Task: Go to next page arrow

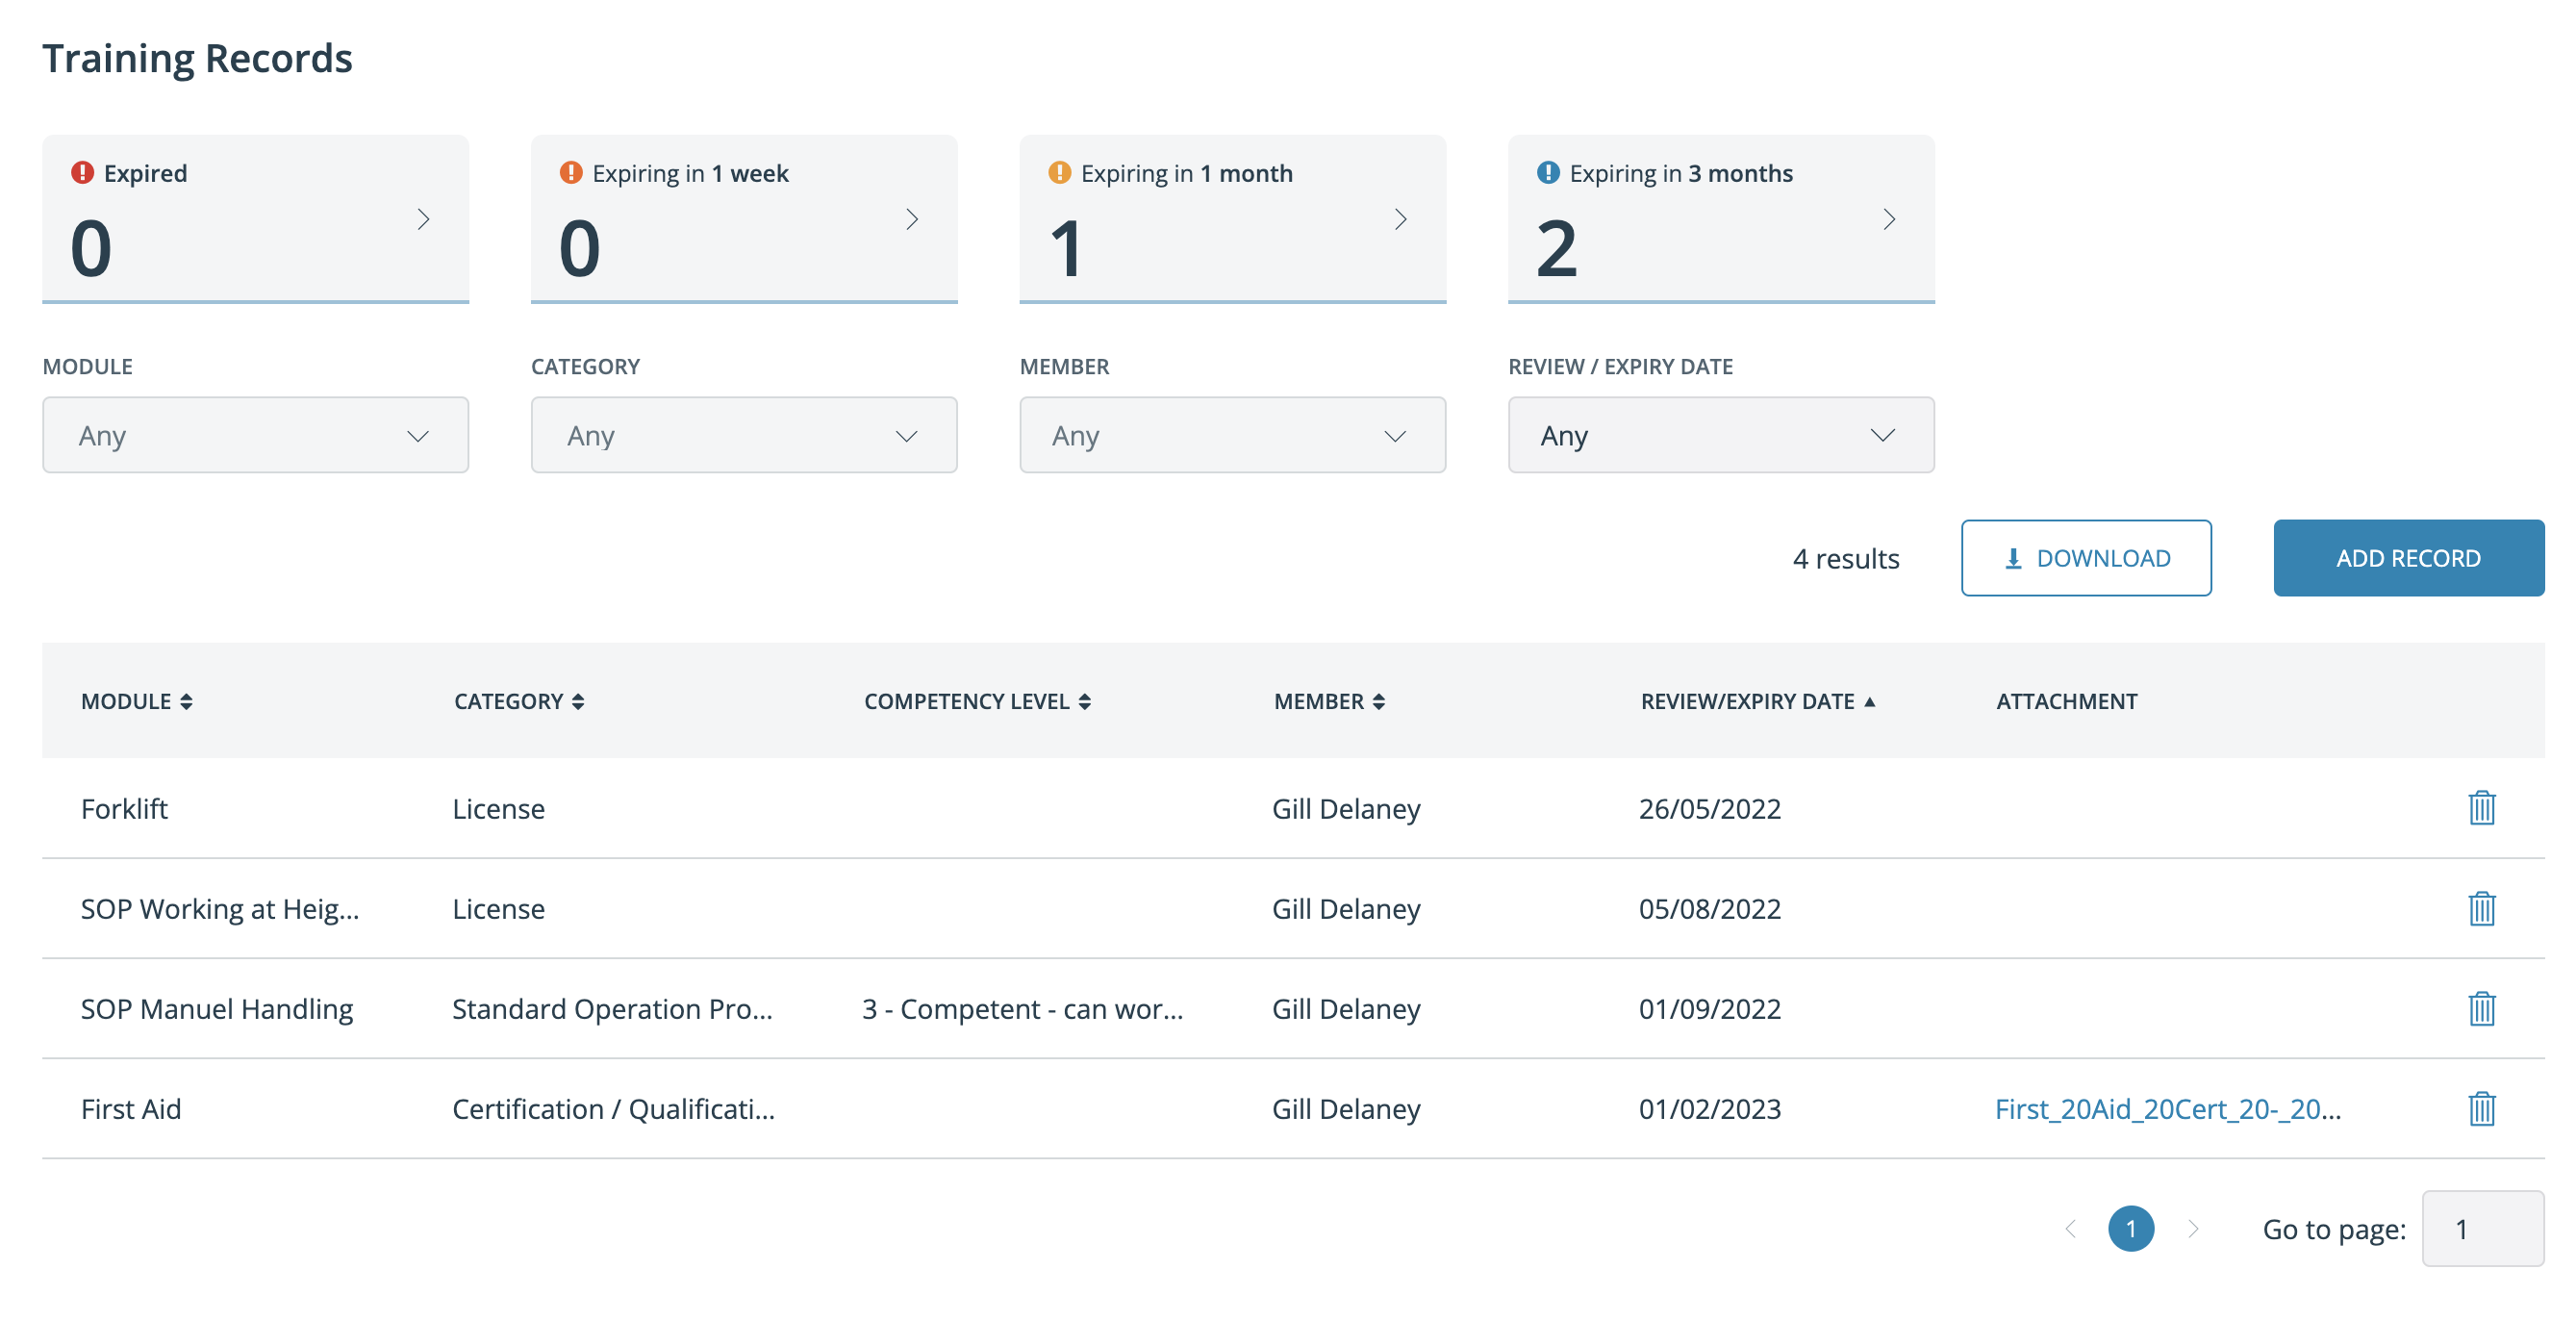Action: click(2193, 1228)
